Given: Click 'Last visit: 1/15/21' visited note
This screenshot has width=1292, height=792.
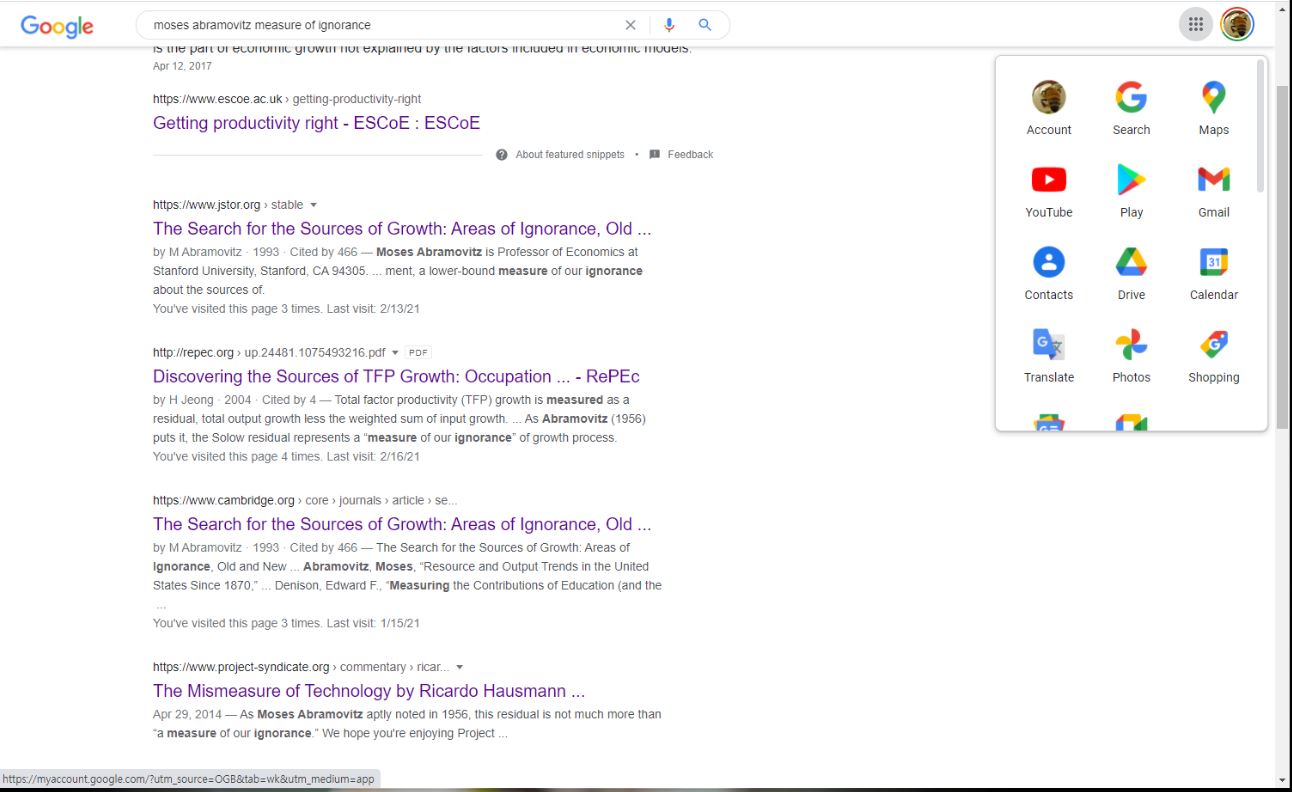Looking at the screenshot, I should point(373,623).
